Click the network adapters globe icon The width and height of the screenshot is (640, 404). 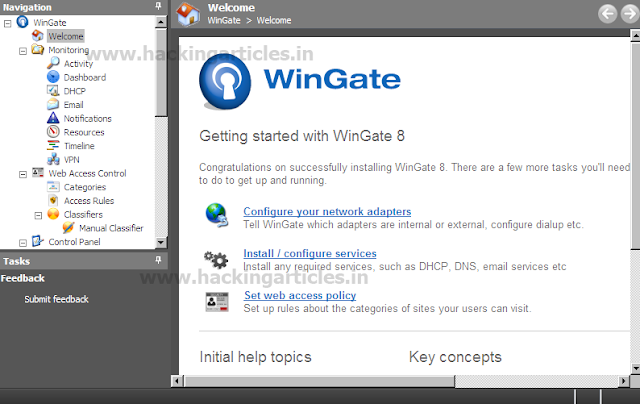(217, 215)
